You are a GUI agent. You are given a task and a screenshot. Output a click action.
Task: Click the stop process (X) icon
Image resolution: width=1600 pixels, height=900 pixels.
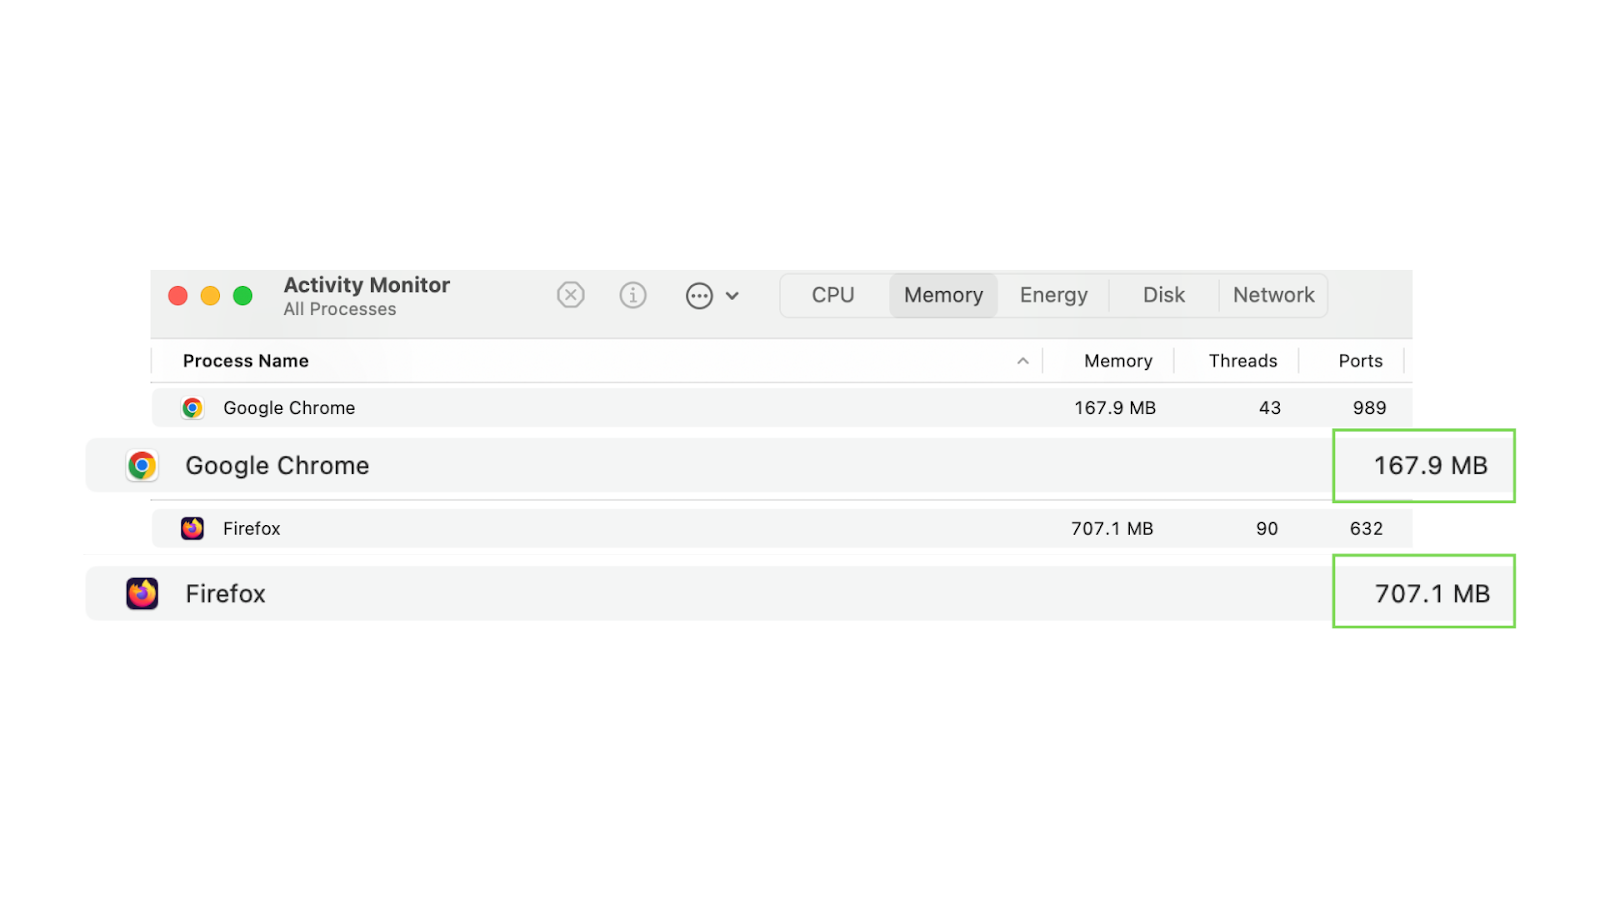pyautogui.click(x=570, y=295)
